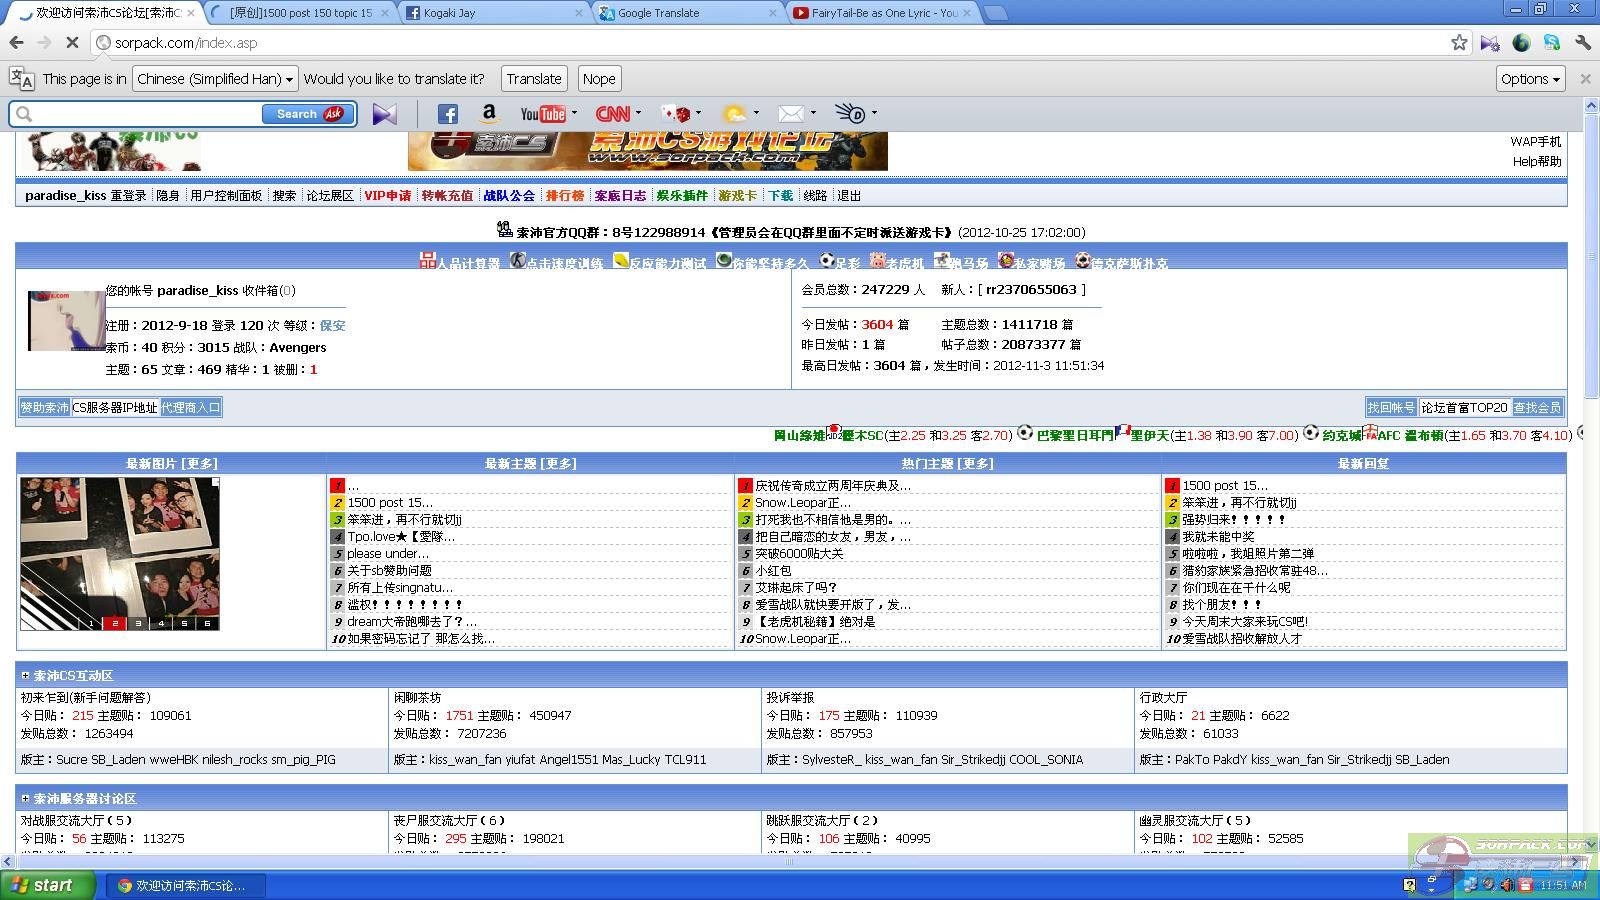Switch to the Kogaki Jay Facebook tab
This screenshot has height=900, width=1600.
pyautogui.click(x=490, y=13)
